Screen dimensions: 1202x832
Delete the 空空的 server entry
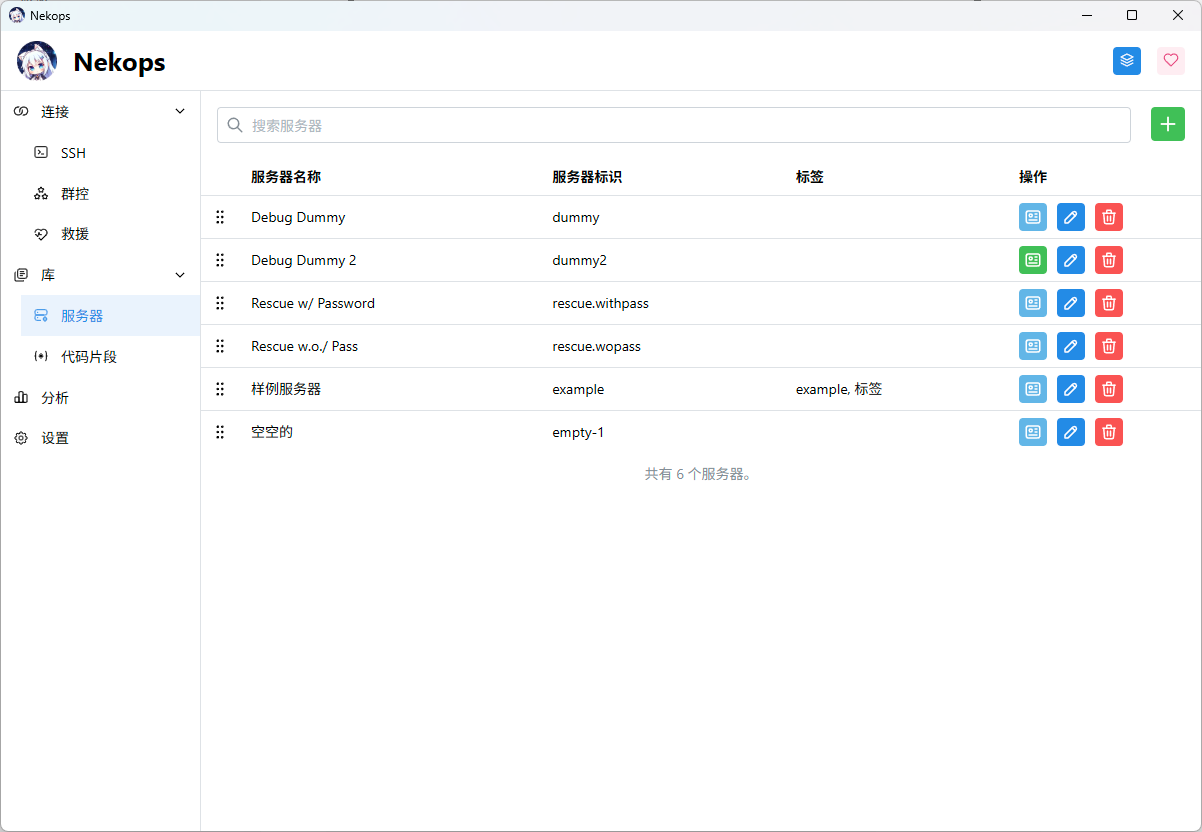(x=1109, y=432)
